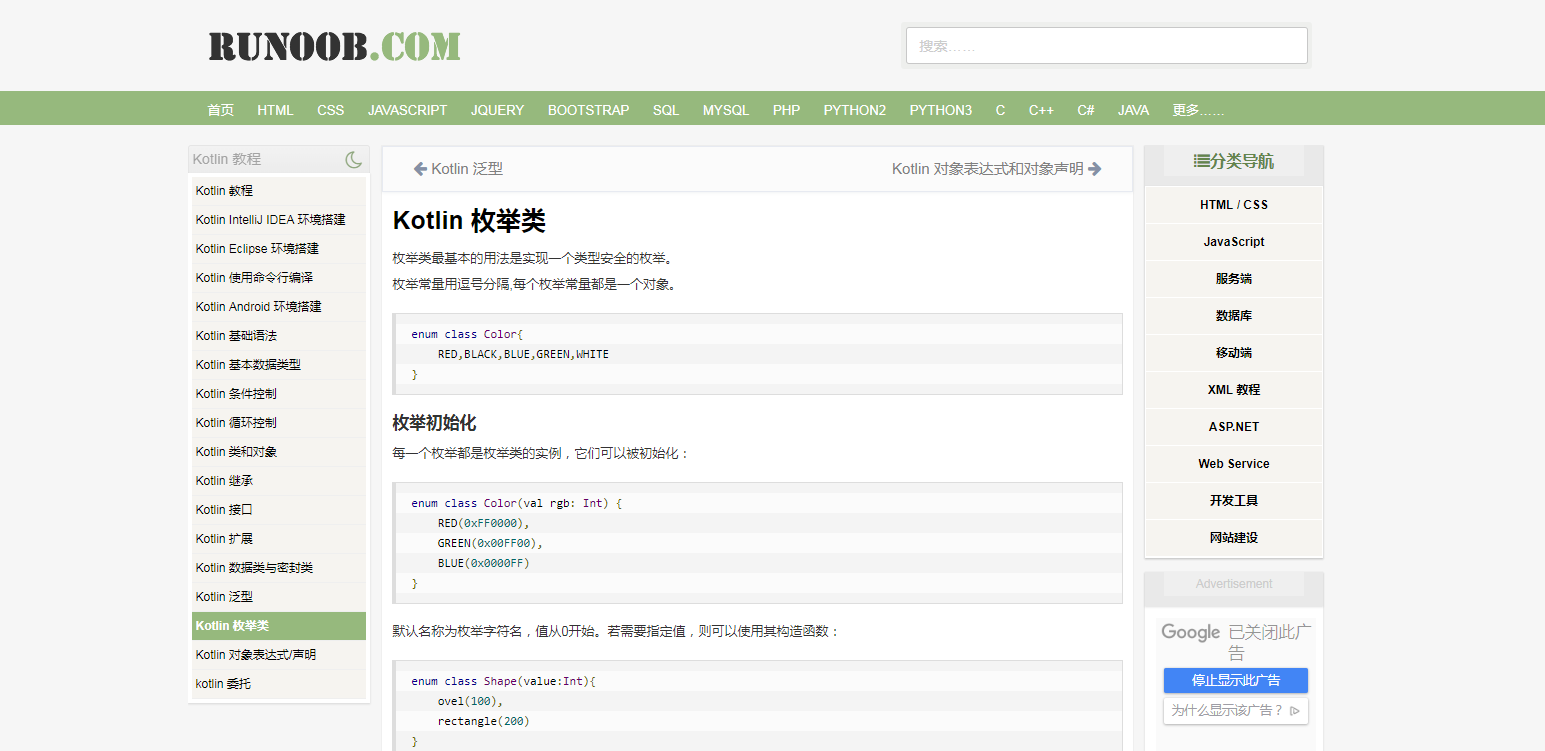Open the 数据库 category
This screenshot has width=1545, height=751.
[x=1234, y=316]
